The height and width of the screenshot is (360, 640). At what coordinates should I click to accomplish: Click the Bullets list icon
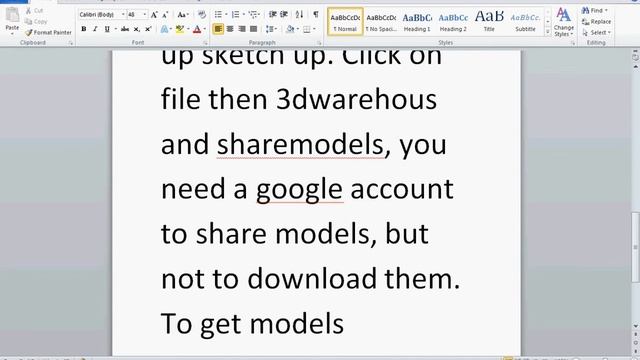click(218, 15)
